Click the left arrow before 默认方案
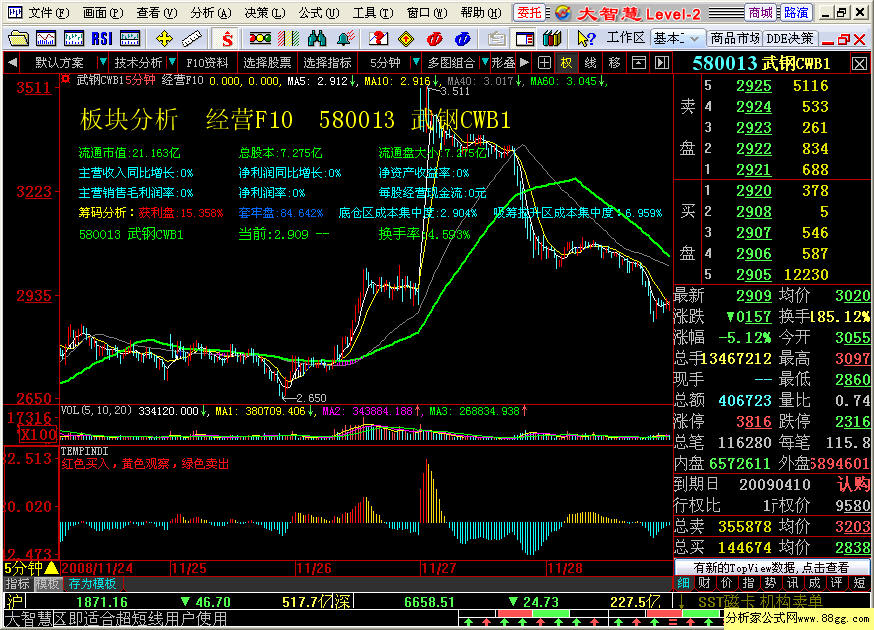This screenshot has height=630, width=874. [12, 62]
